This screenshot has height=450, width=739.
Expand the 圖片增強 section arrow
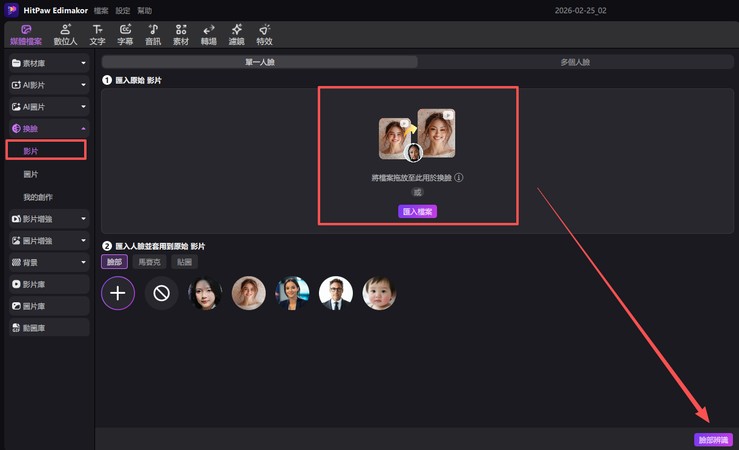(83, 240)
